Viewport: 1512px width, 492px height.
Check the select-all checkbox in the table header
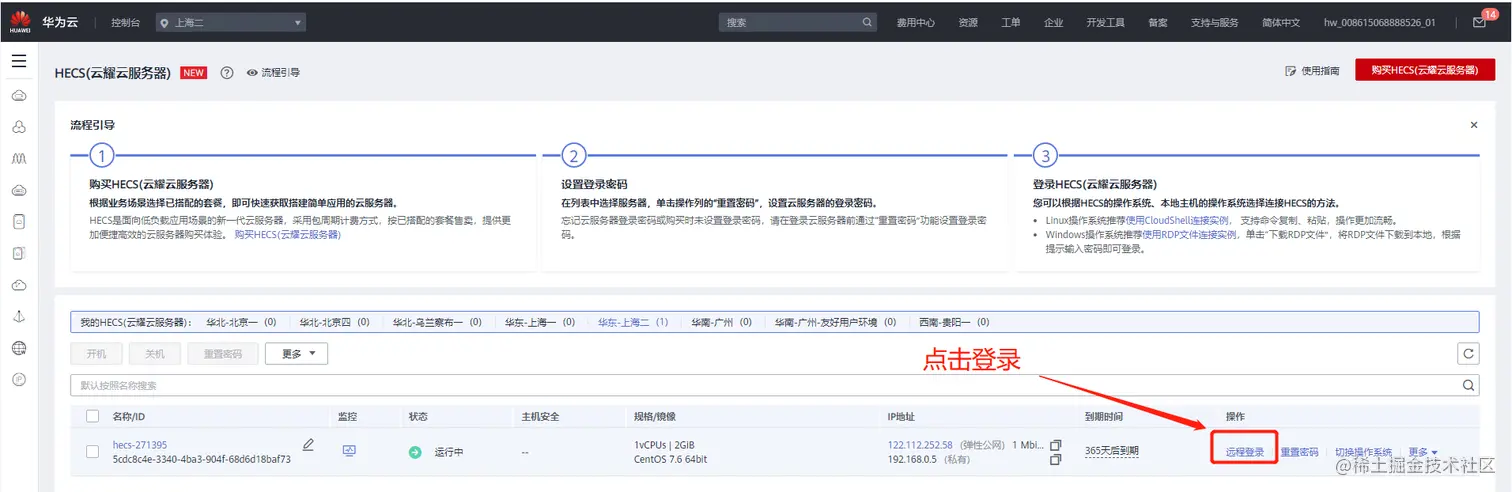(93, 416)
